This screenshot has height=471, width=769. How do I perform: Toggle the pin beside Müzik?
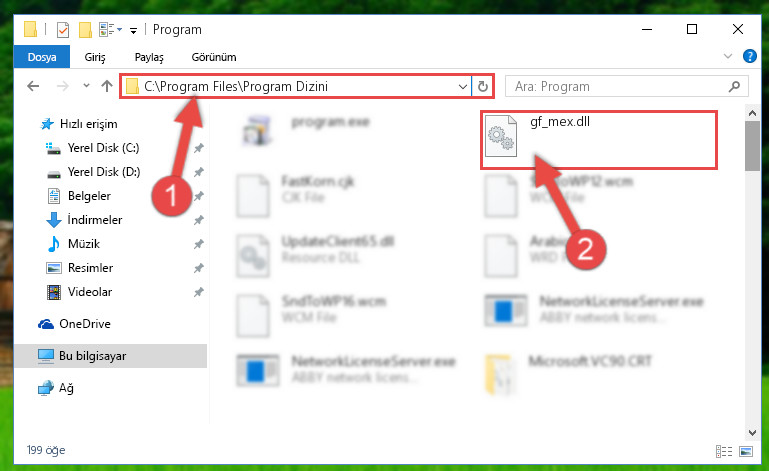point(199,244)
